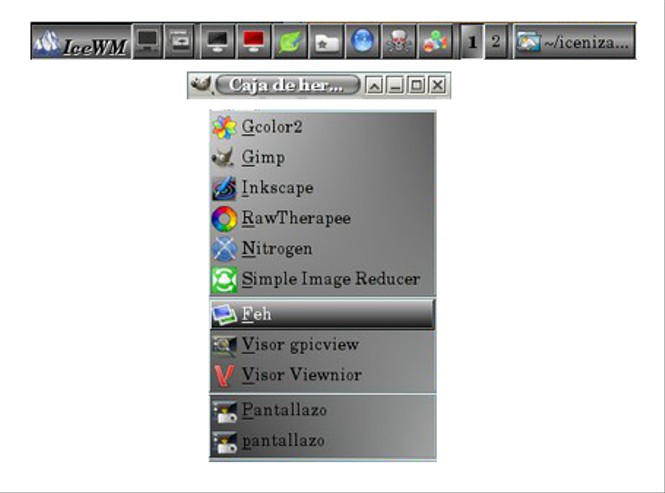This screenshot has height=493, width=665.
Task: Start Nitrogen from the menu
Action: pyautogui.click(x=323, y=249)
